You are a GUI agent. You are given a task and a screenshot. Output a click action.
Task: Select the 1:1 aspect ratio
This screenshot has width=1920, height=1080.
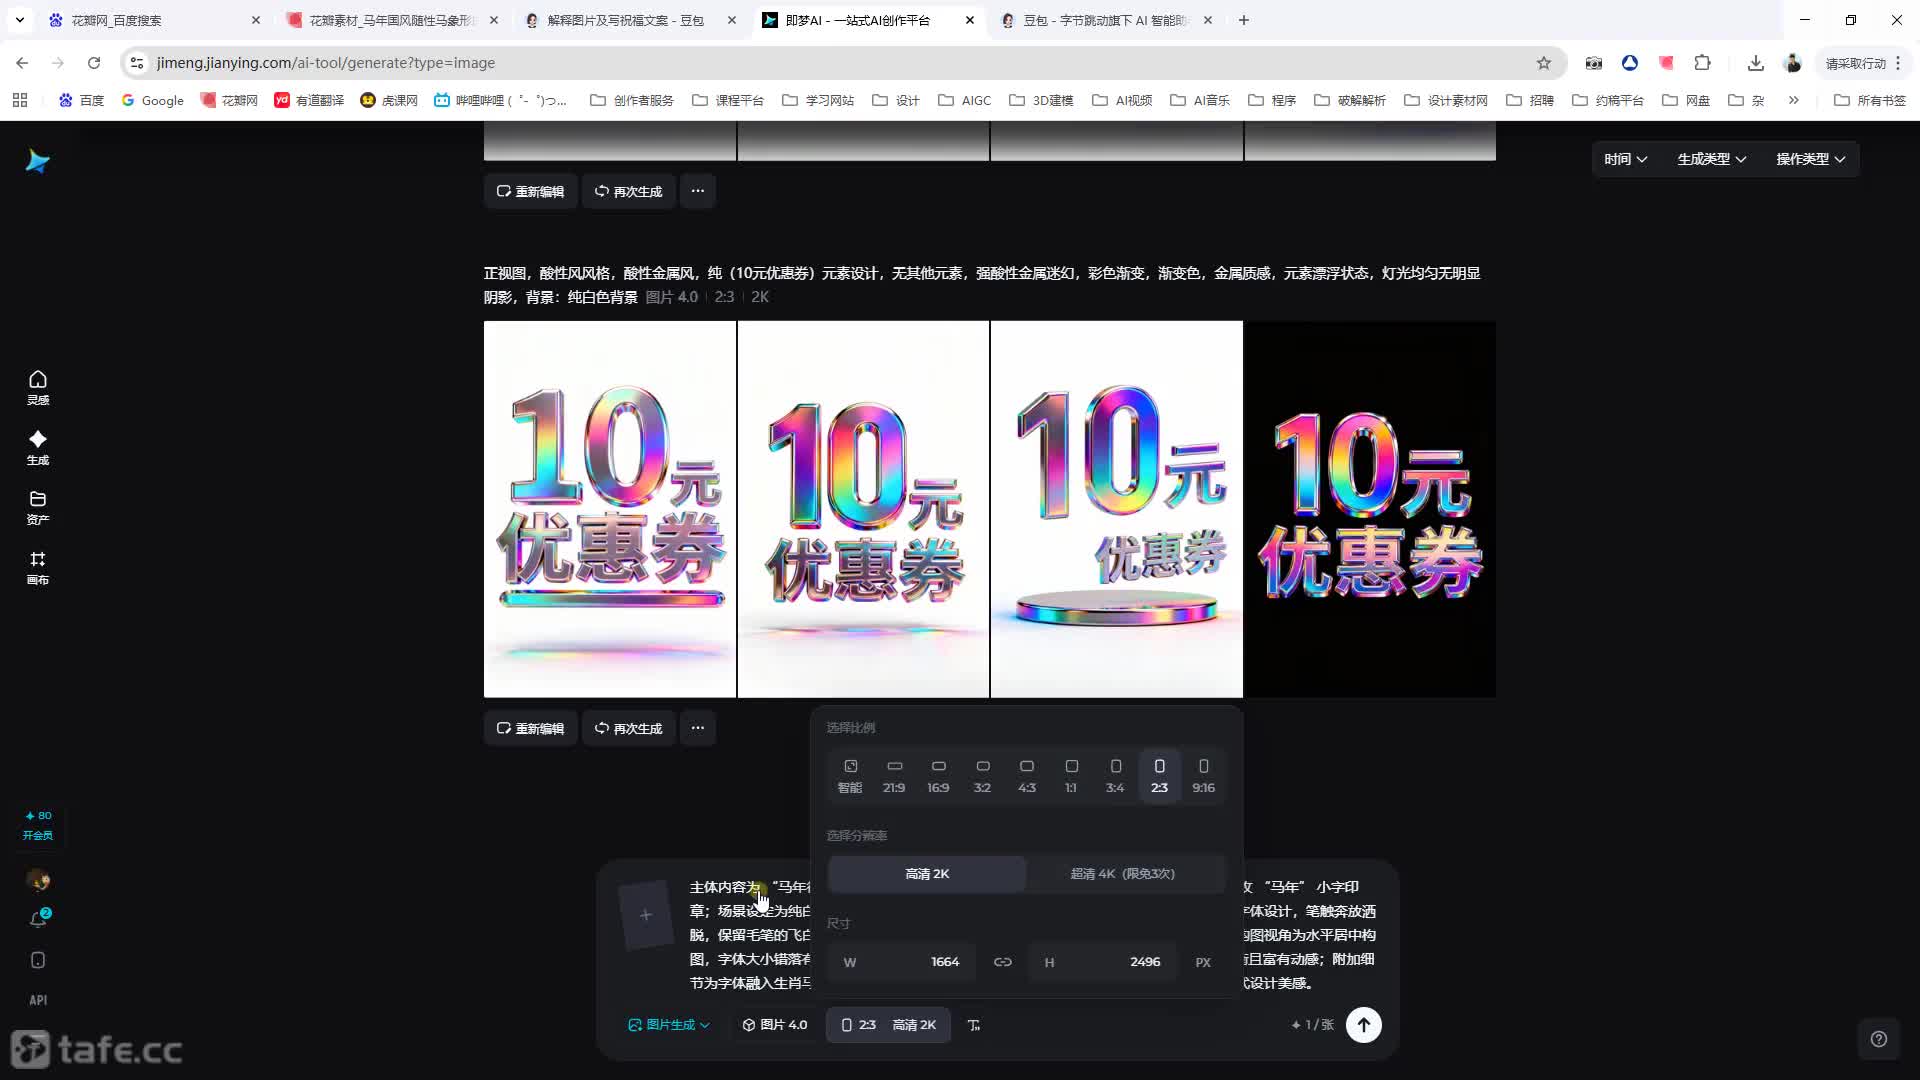coord(1071,776)
